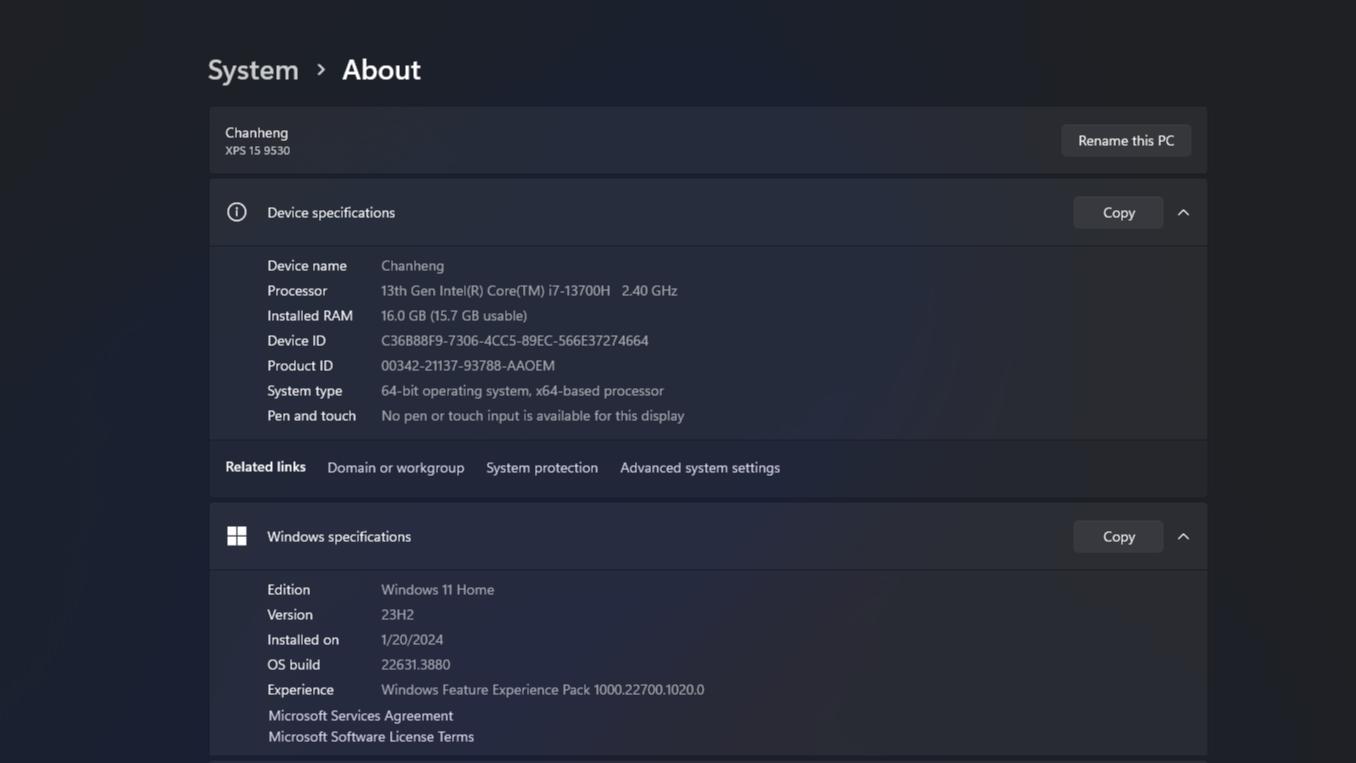This screenshot has height=763, width=1356.
Task: Click the Device specifications header title
Action: [x=331, y=212]
